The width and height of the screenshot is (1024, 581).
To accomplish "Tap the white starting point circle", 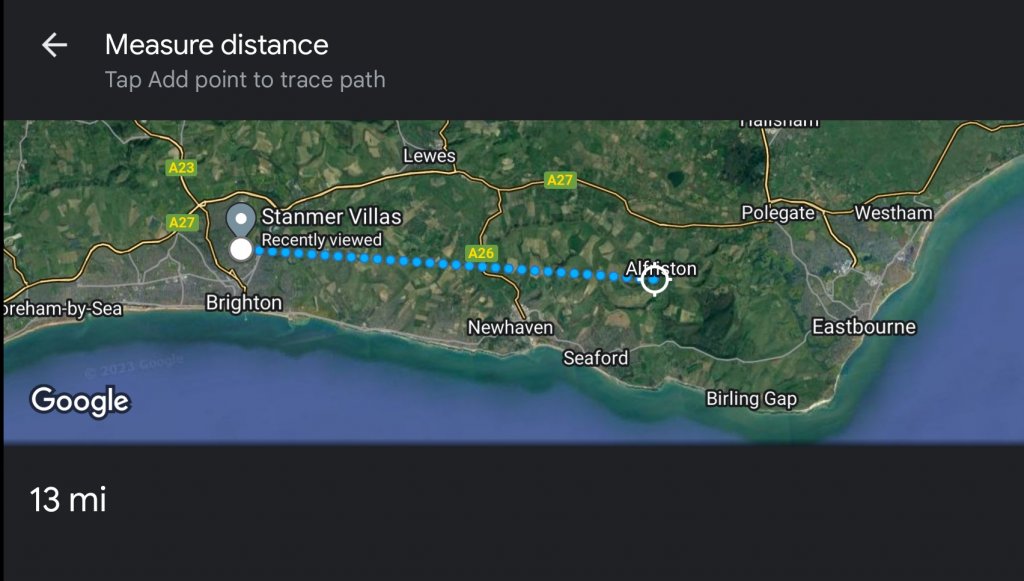I will (x=241, y=249).
